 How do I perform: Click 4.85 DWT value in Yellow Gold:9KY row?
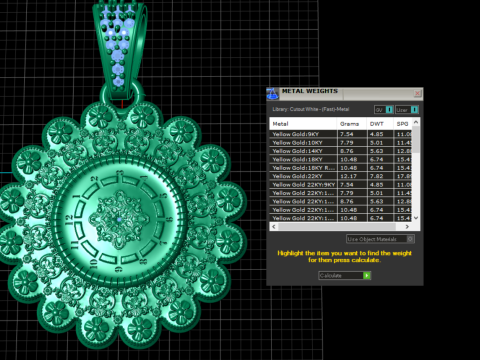pos(377,134)
